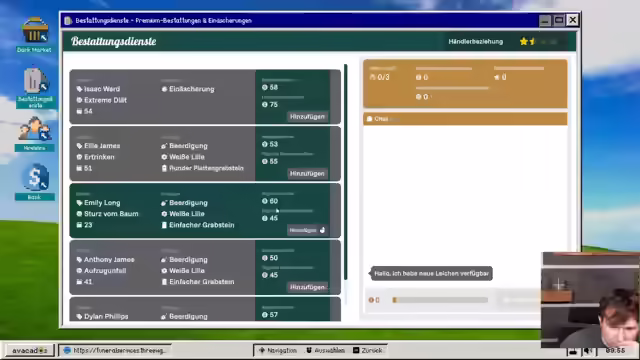The height and width of the screenshot is (360, 640).
Task: Open the people desktop icon above Bank
Action: pos(35,133)
